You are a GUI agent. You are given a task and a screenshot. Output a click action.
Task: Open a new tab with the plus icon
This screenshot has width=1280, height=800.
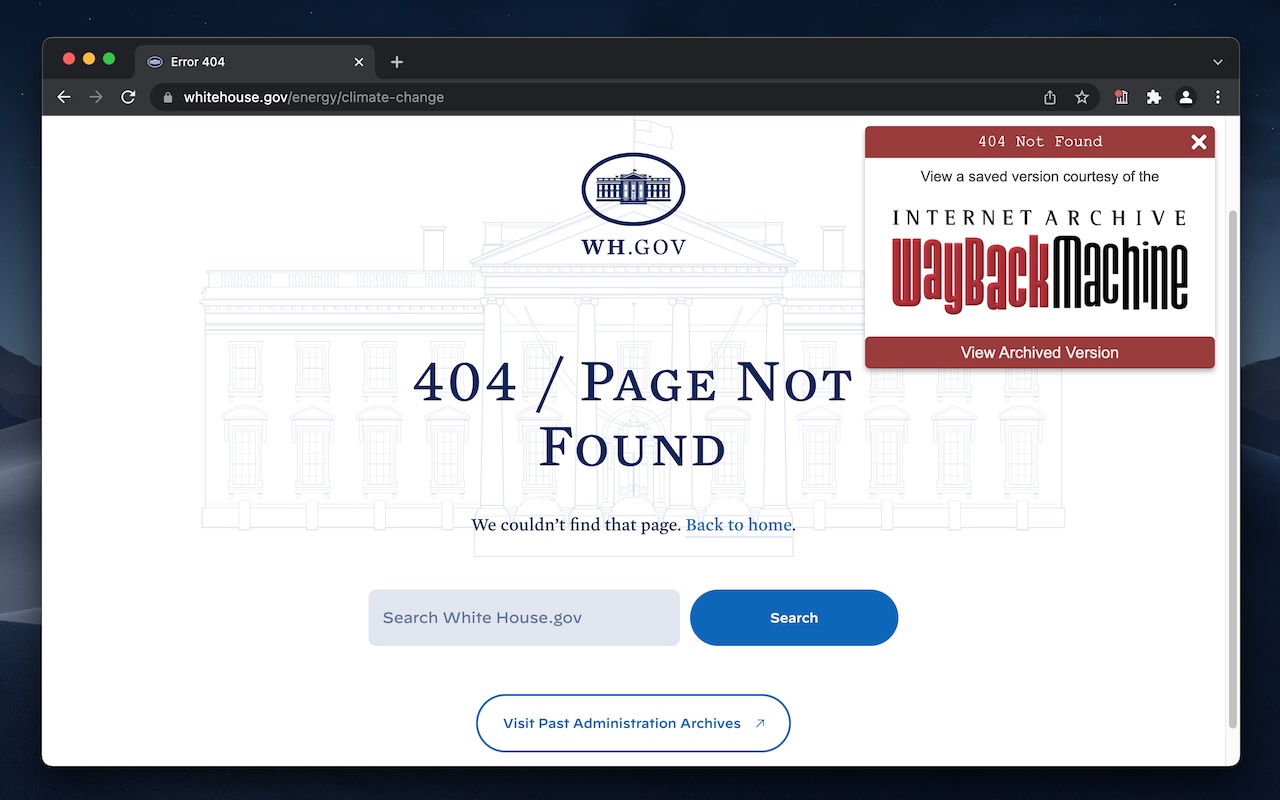(396, 61)
